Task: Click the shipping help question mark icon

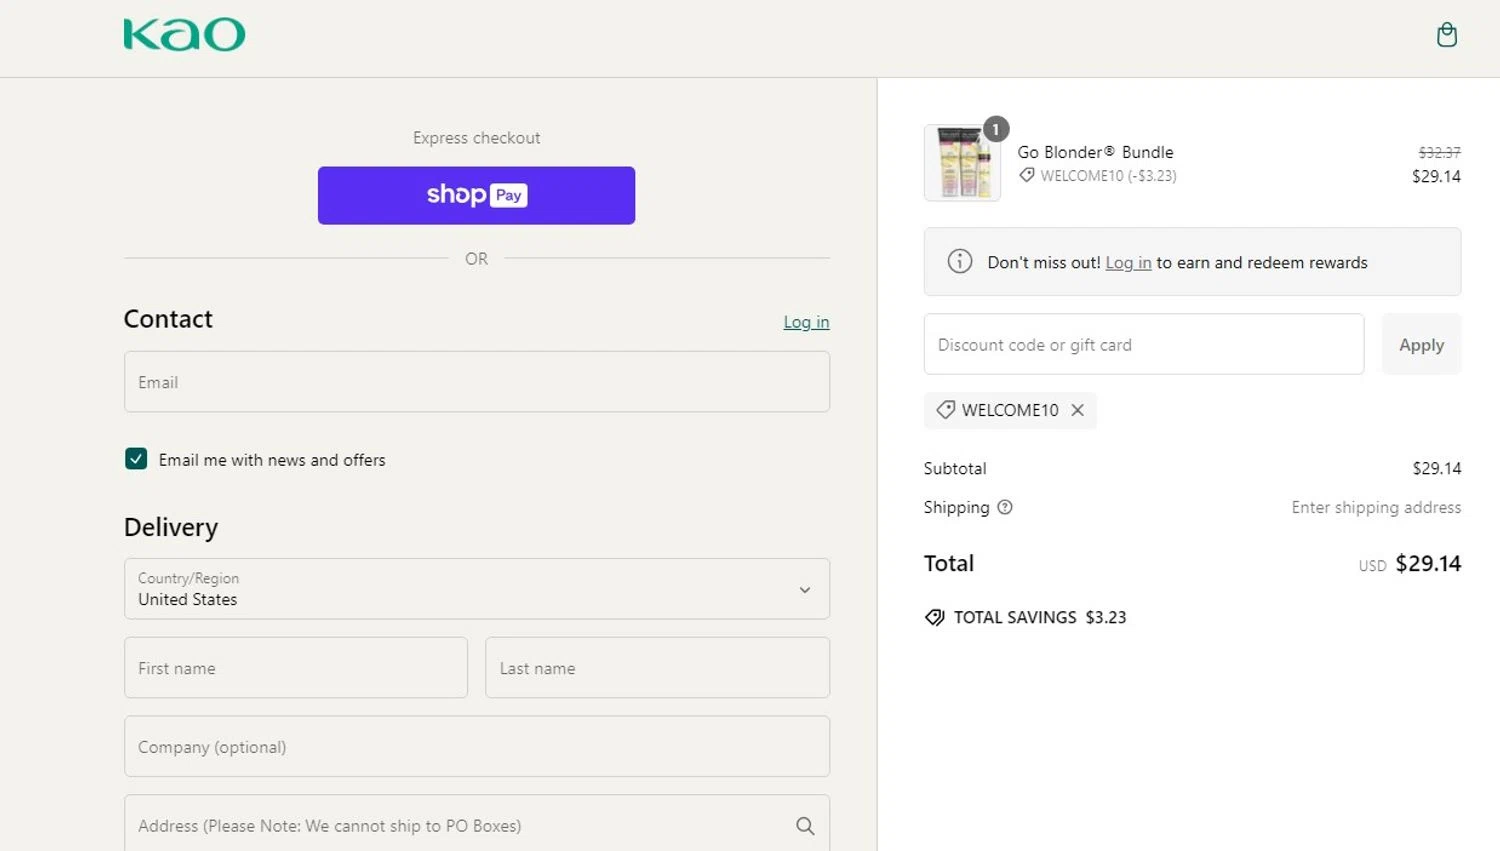Action: coord(1005,507)
